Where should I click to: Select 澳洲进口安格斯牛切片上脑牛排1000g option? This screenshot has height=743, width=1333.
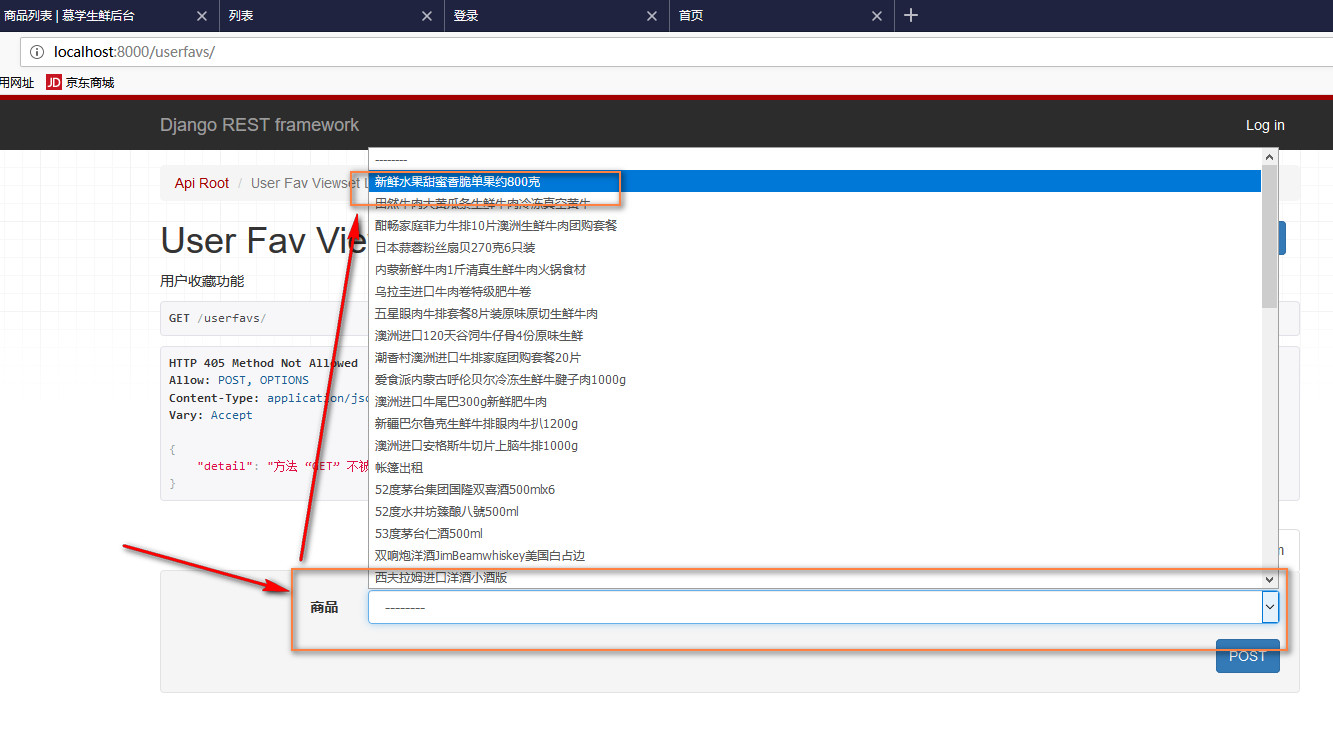[x=815, y=445]
